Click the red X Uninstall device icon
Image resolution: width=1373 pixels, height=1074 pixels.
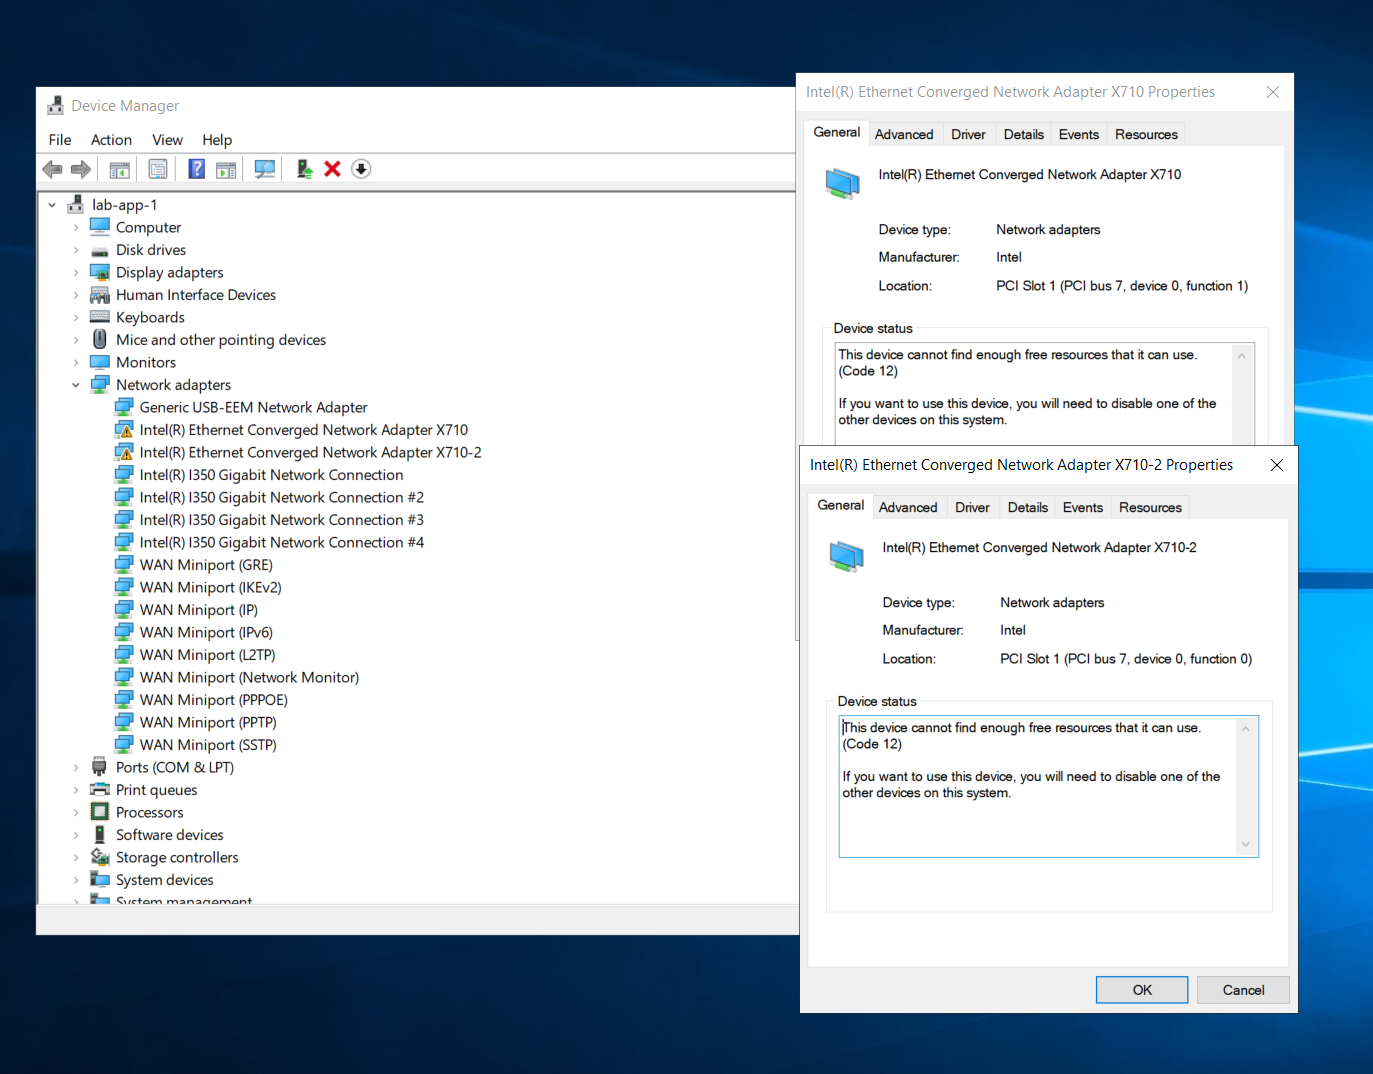[x=333, y=169]
